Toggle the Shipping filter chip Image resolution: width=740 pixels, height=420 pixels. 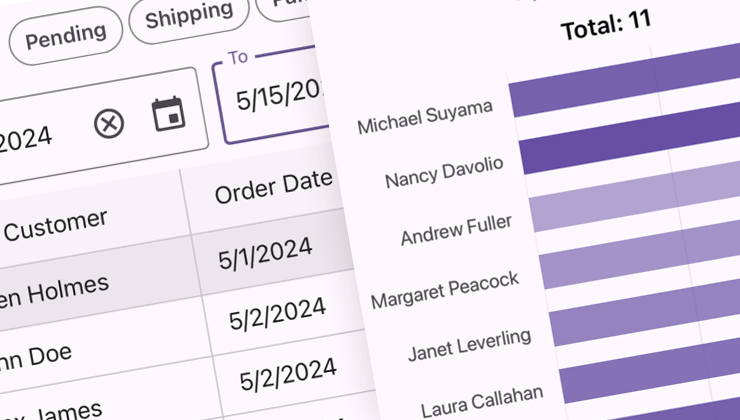pos(188,17)
